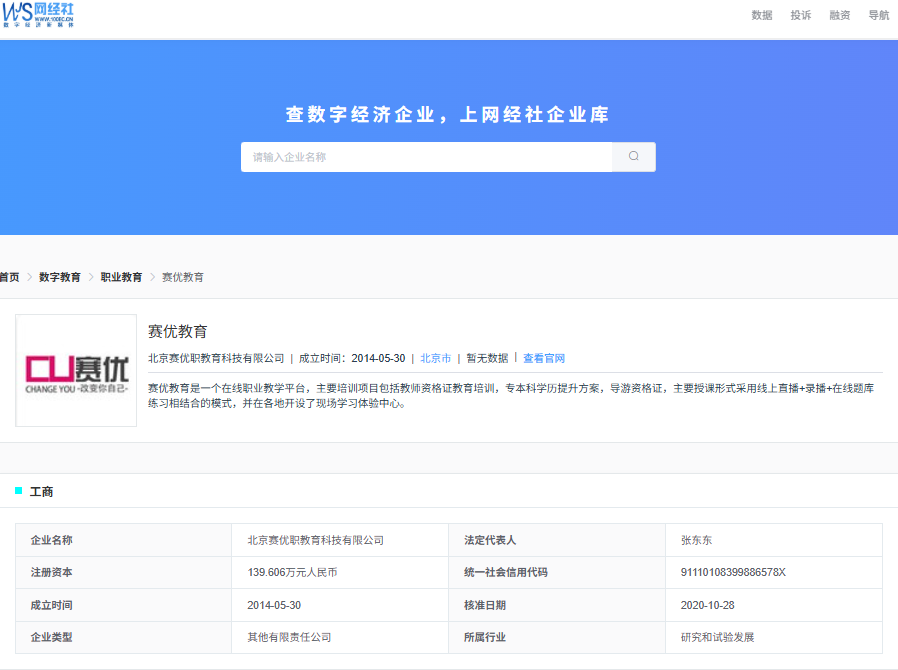
Task: Click the 暂无数据 text
Action: click(x=487, y=358)
